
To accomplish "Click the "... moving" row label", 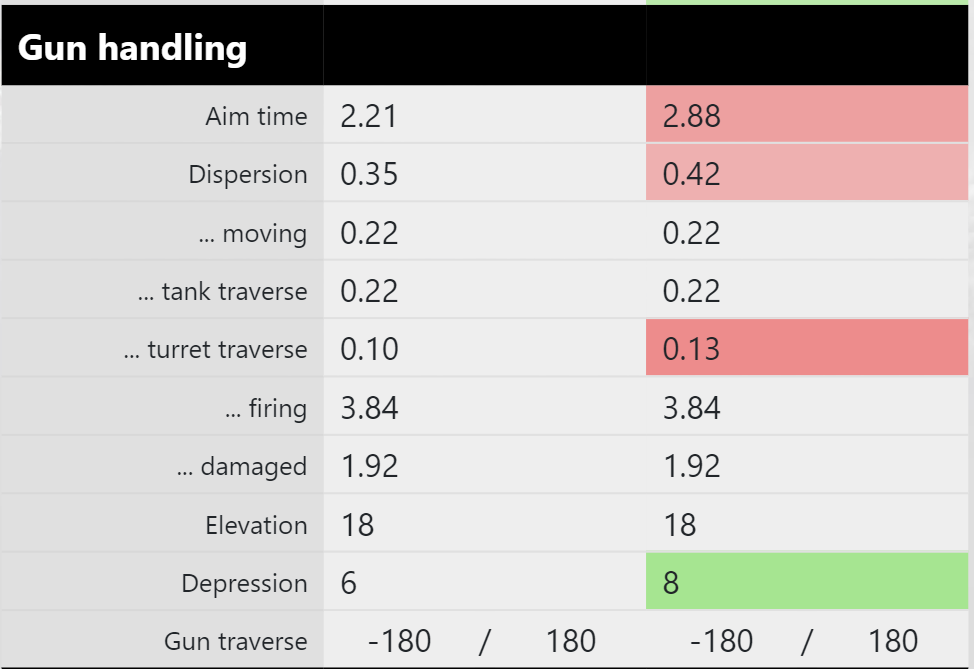I will [x=252, y=233].
